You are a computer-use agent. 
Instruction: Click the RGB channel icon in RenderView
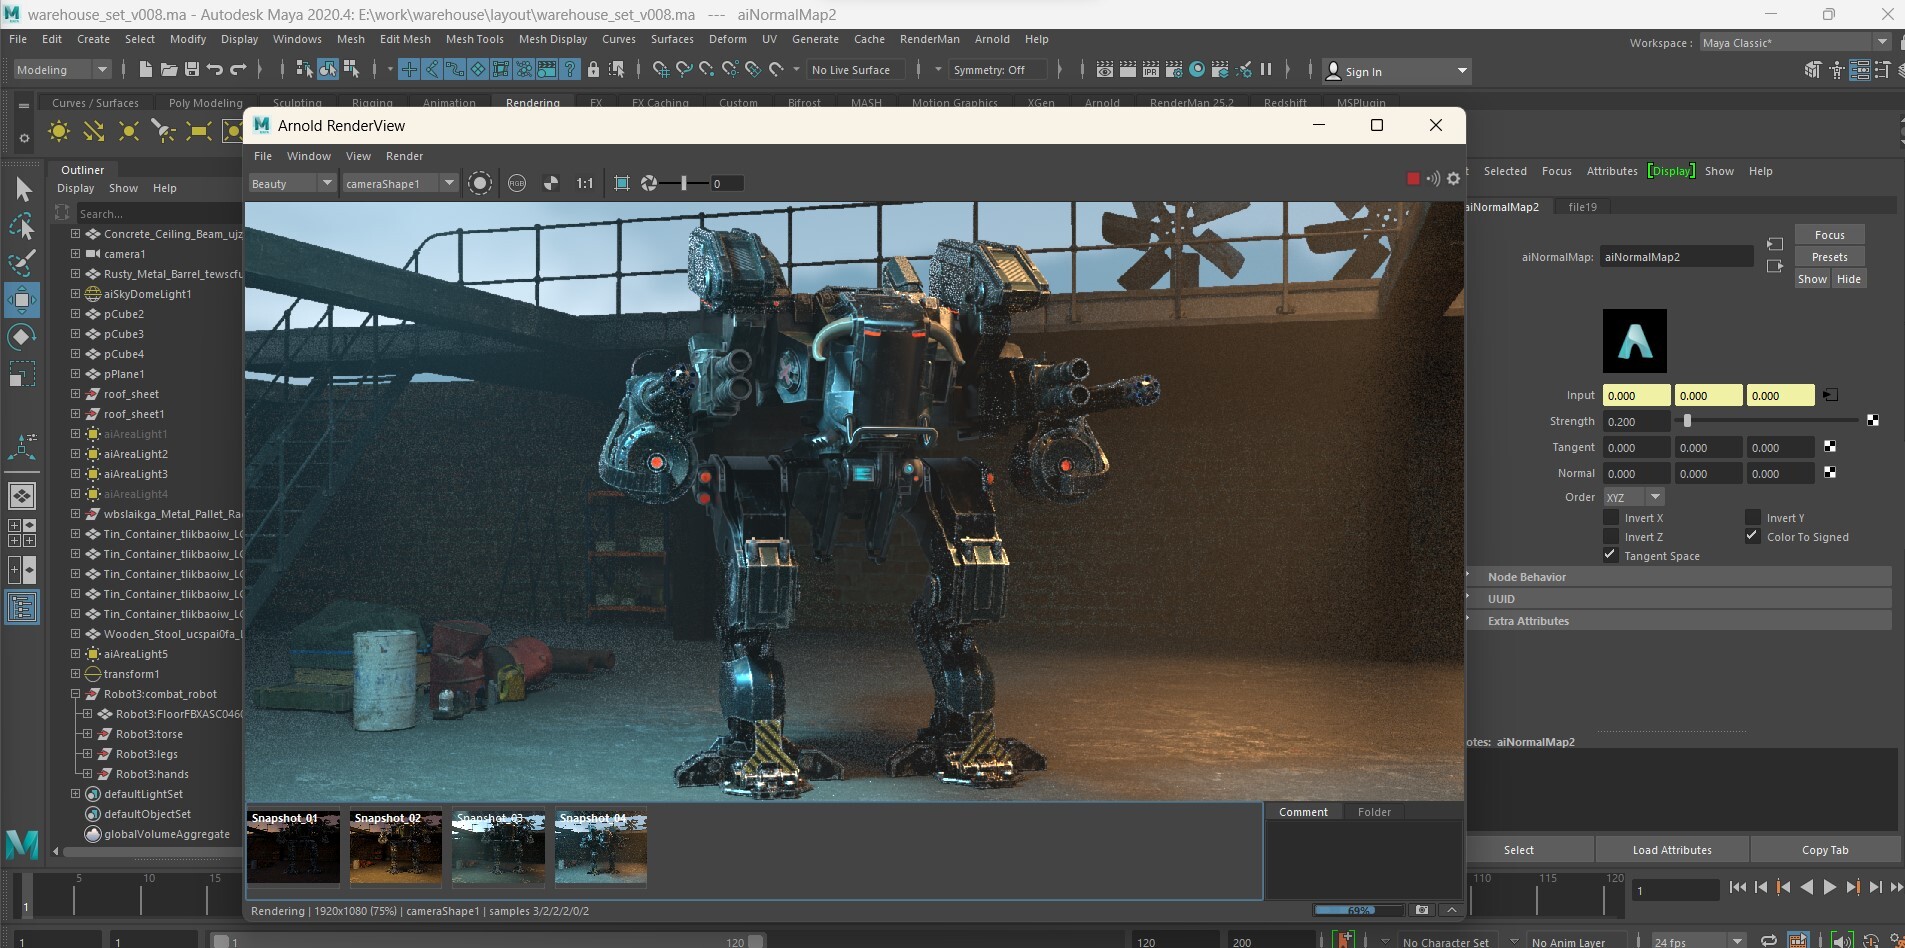pos(517,183)
